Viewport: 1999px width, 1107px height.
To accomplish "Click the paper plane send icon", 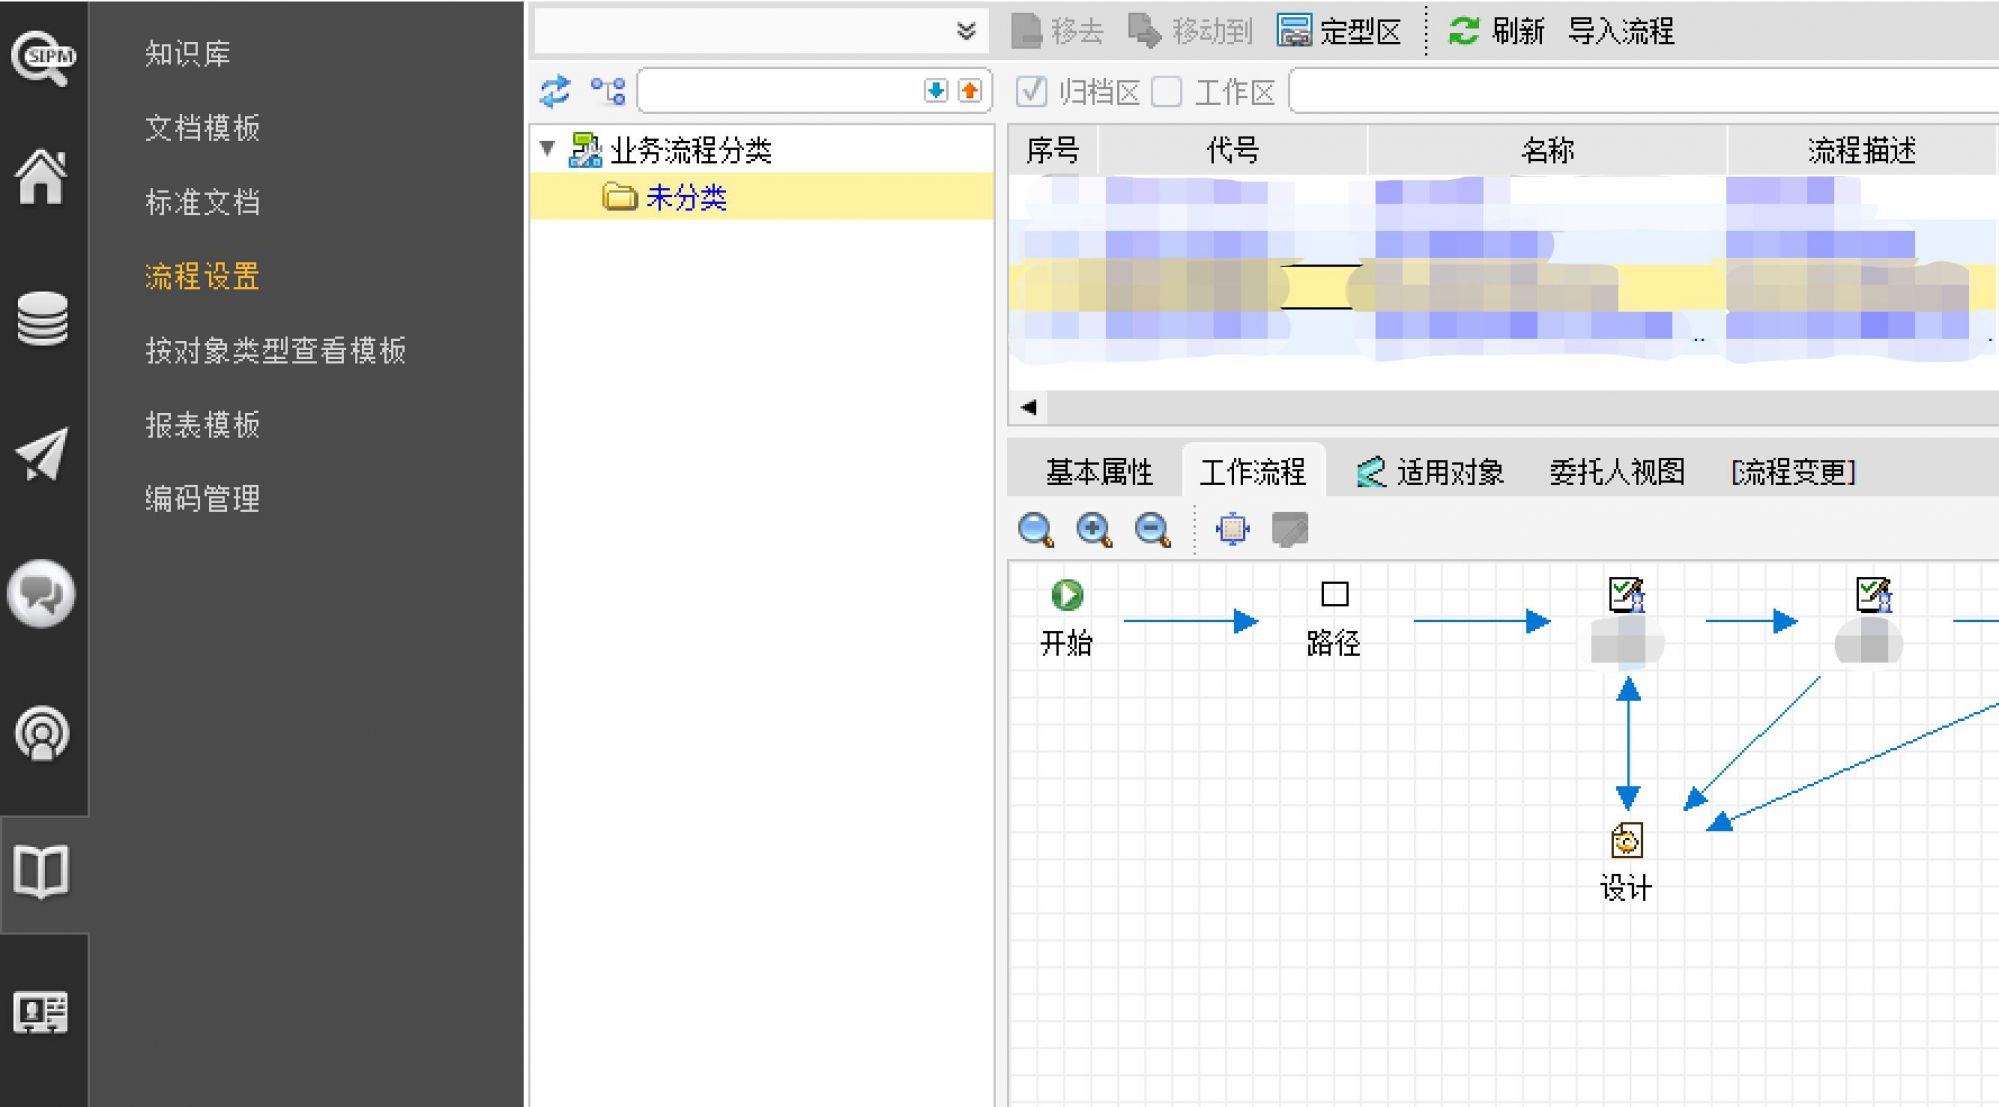I will pyautogui.click(x=42, y=454).
